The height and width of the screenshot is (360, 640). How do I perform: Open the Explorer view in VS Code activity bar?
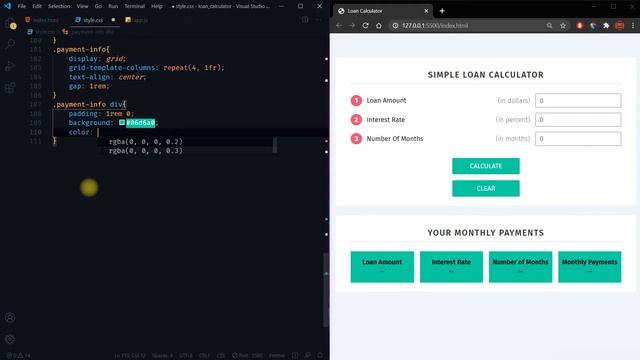coord(10,24)
